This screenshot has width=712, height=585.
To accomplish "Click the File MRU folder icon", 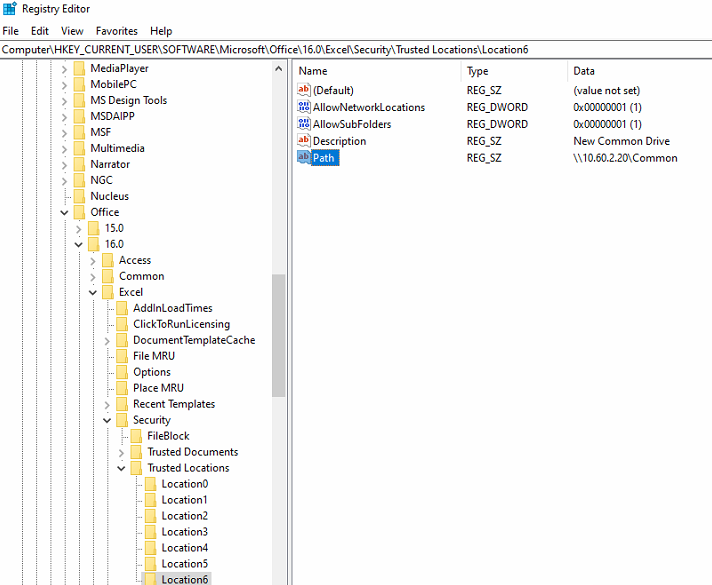I will tap(122, 356).
